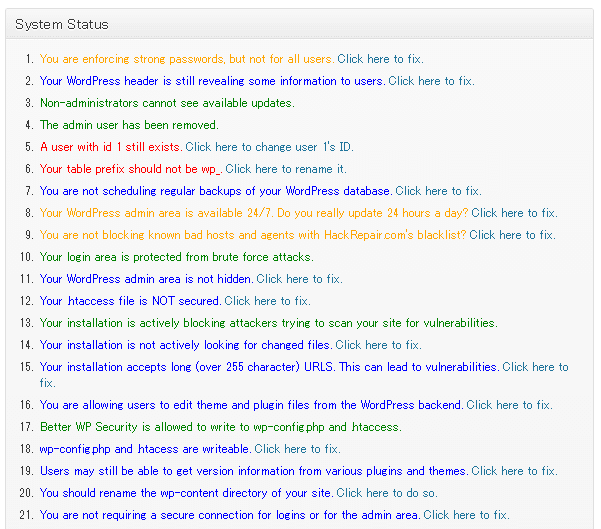Click link to rename table prefix wp_
The image size is (601, 529).
click(x=286, y=169)
